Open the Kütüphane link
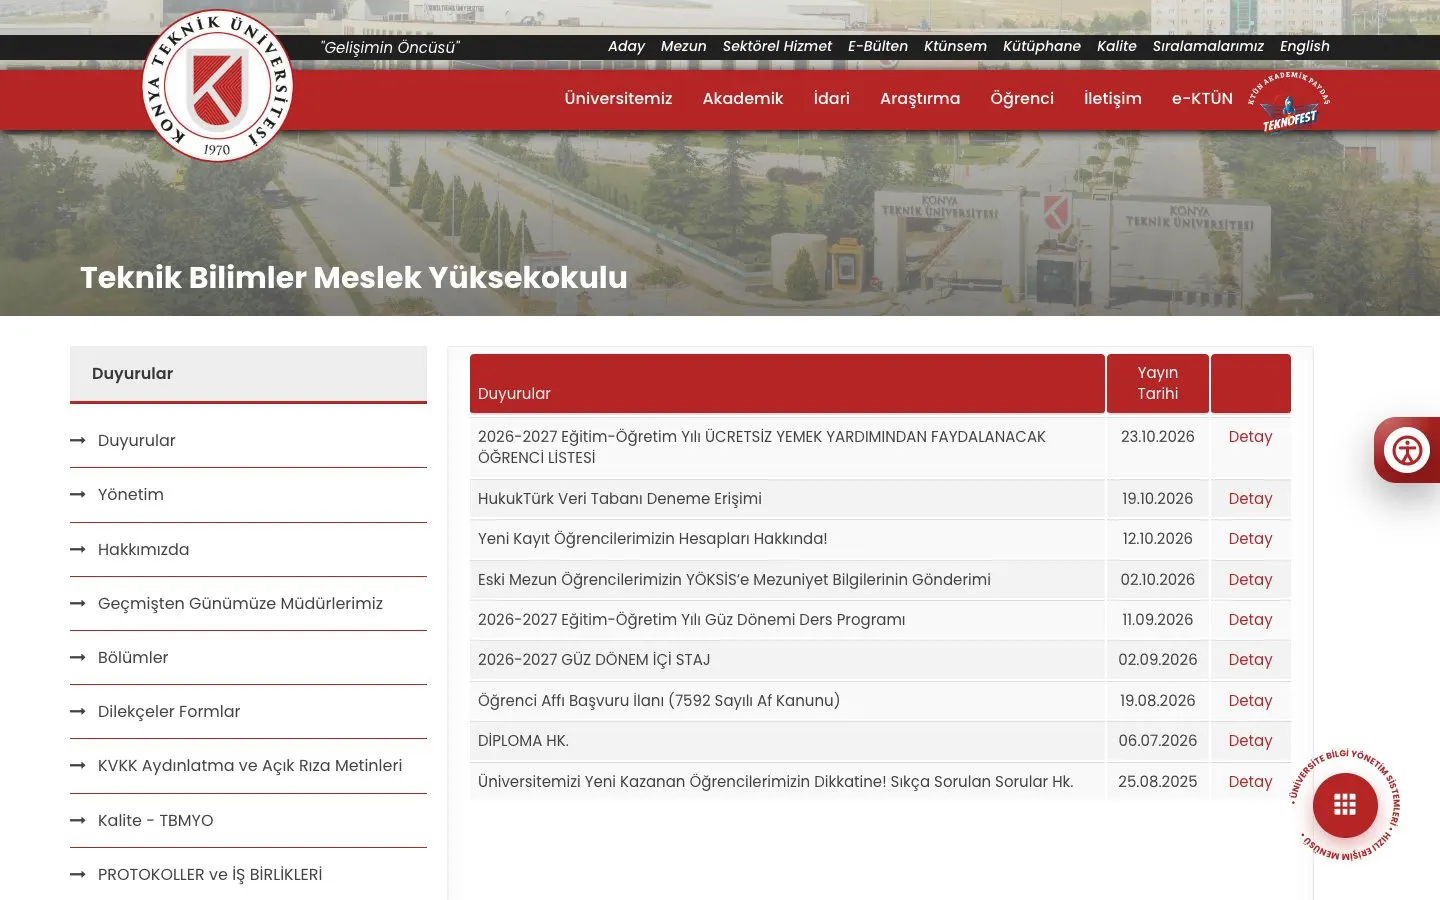Screen dimensions: 1440x900 point(1042,46)
